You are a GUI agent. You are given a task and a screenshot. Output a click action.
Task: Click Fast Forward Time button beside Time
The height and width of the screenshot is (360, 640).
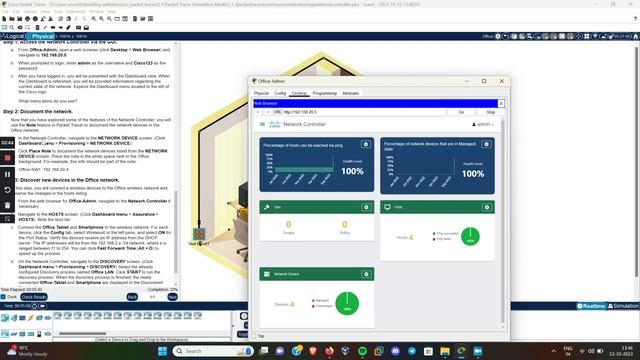42,306
